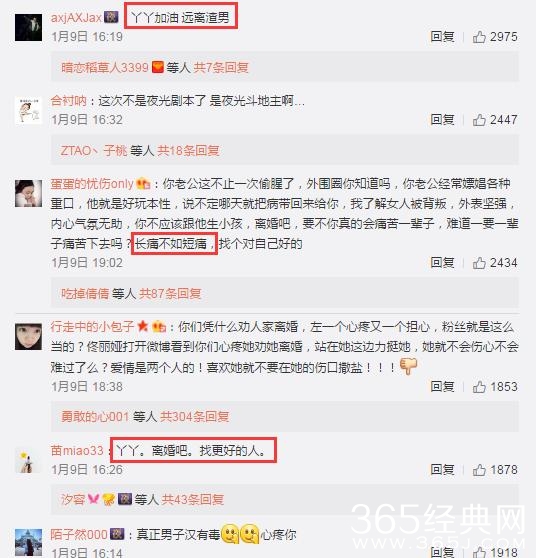Expand the 共87条回复 replies
This screenshot has height=558, width=536.
tap(170, 294)
